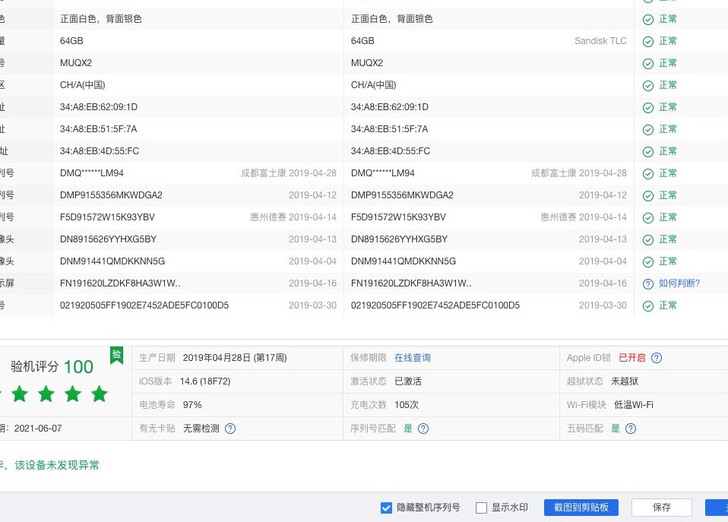Screen dimensions: 728x522
Task: Click the 生产日期 2019年04月28日 value
Action: tap(234, 358)
